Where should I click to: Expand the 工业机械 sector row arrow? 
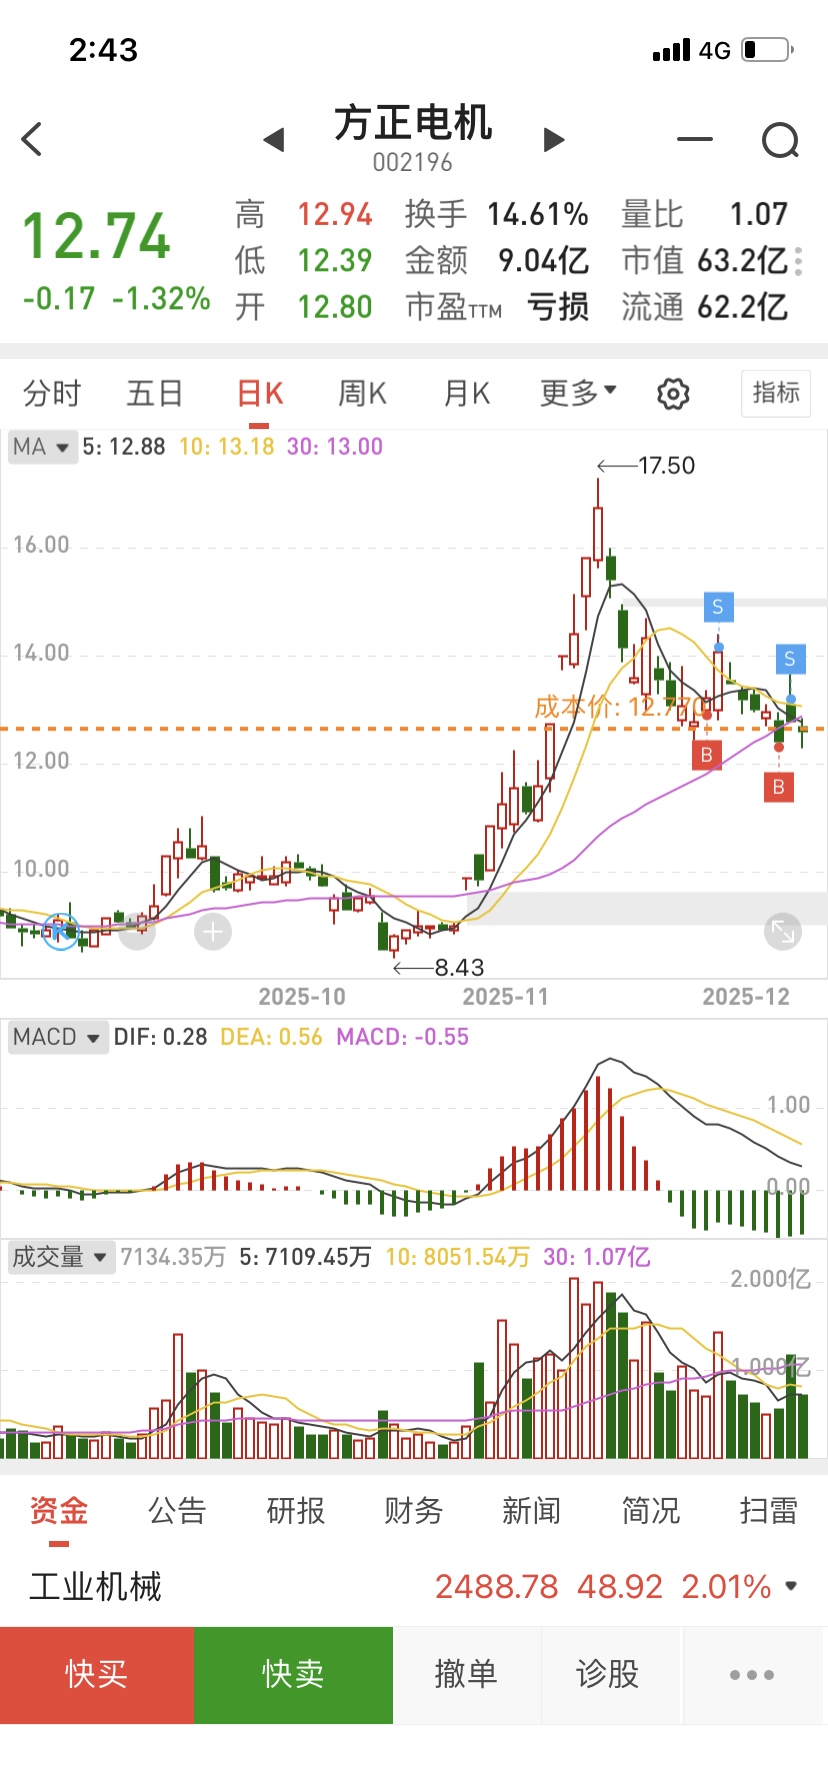coord(791,1586)
